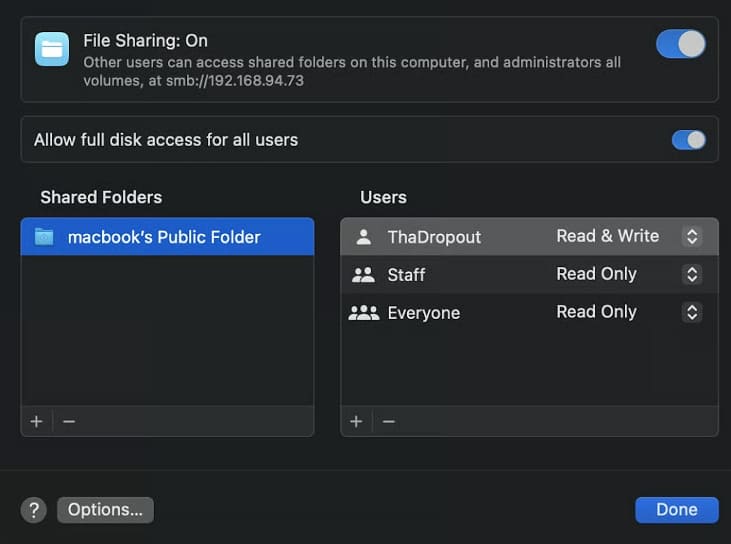Remove selected shared folder with minus button
The height and width of the screenshot is (544, 731).
[x=69, y=421]
